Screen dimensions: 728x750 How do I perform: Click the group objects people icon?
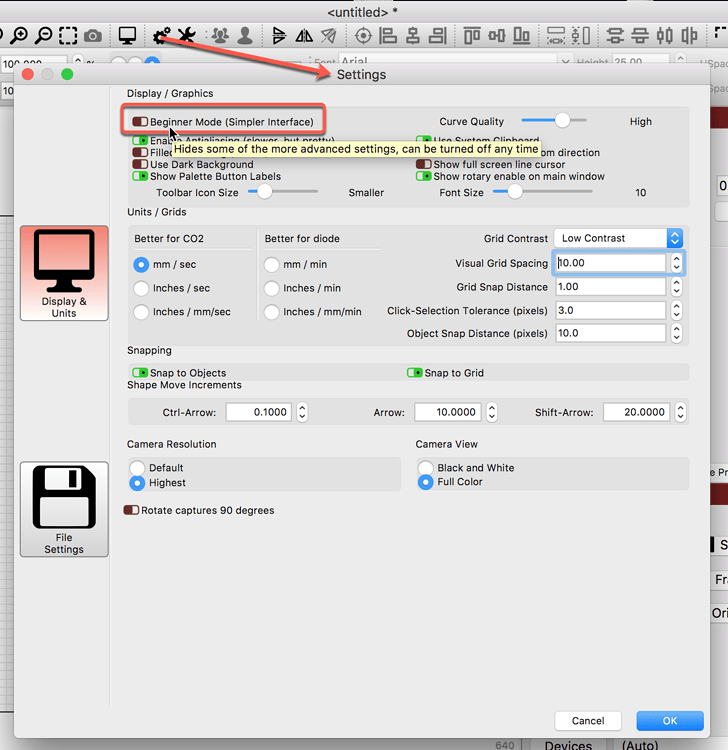[220, 36]
